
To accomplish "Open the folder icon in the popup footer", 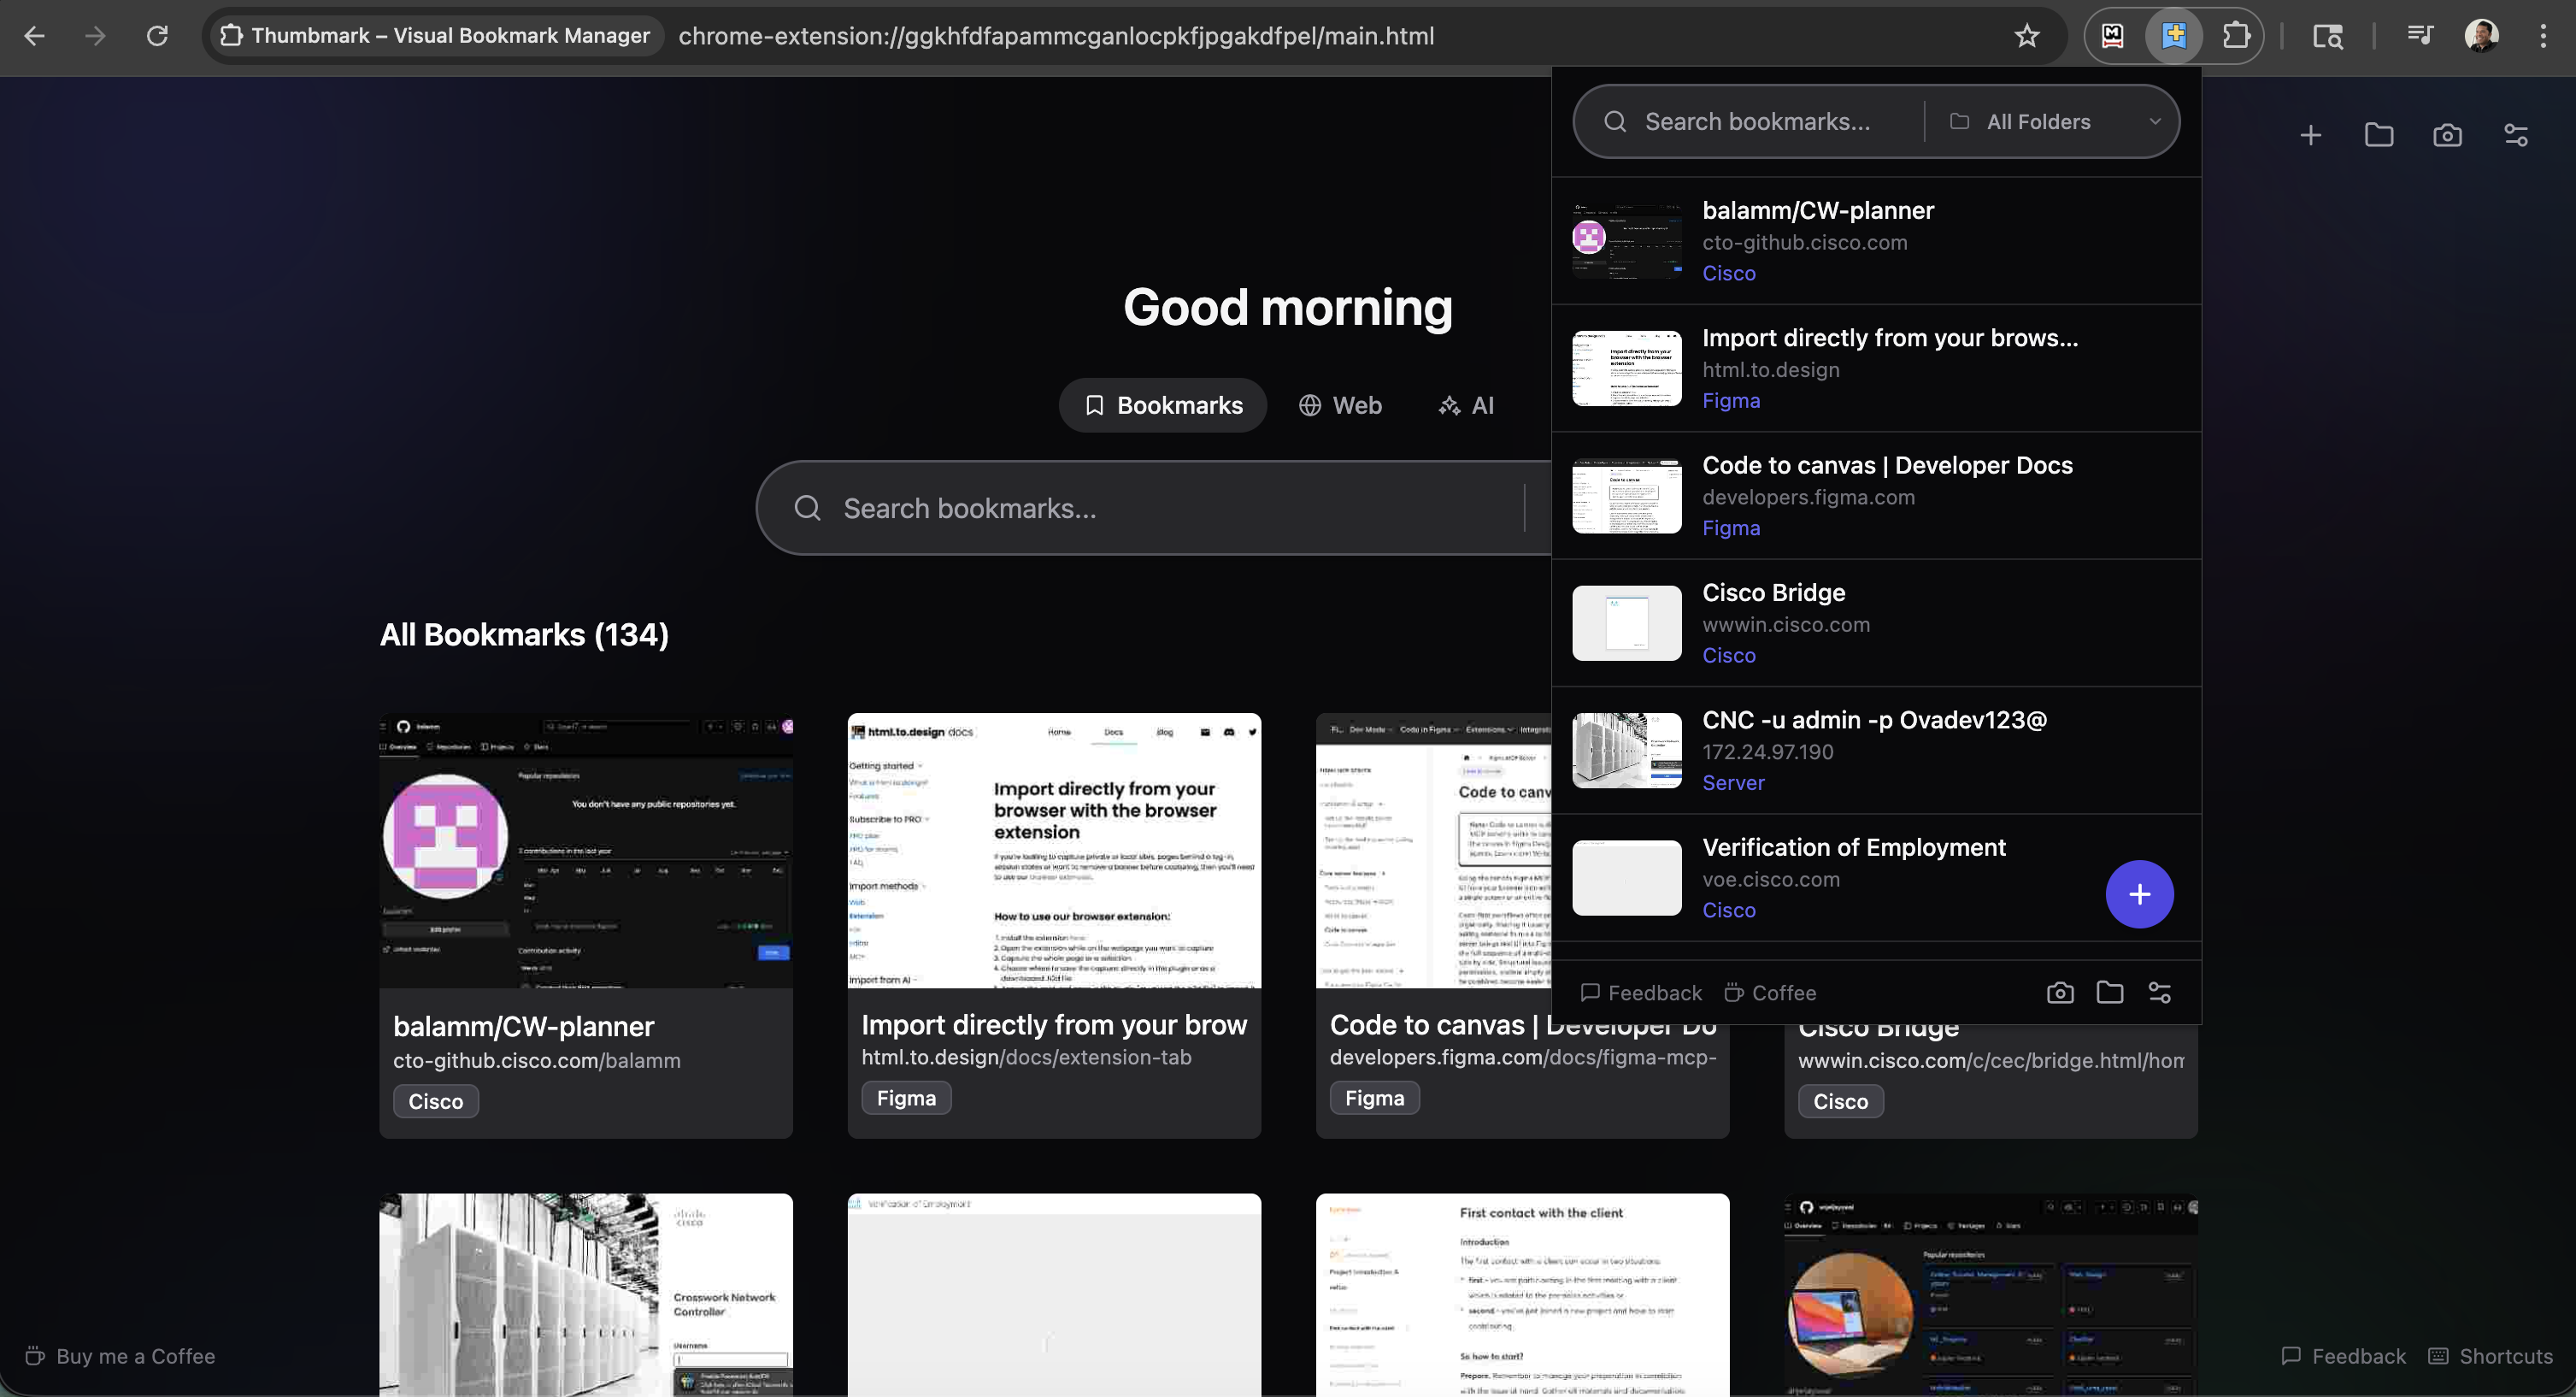I will (2110, 992).
